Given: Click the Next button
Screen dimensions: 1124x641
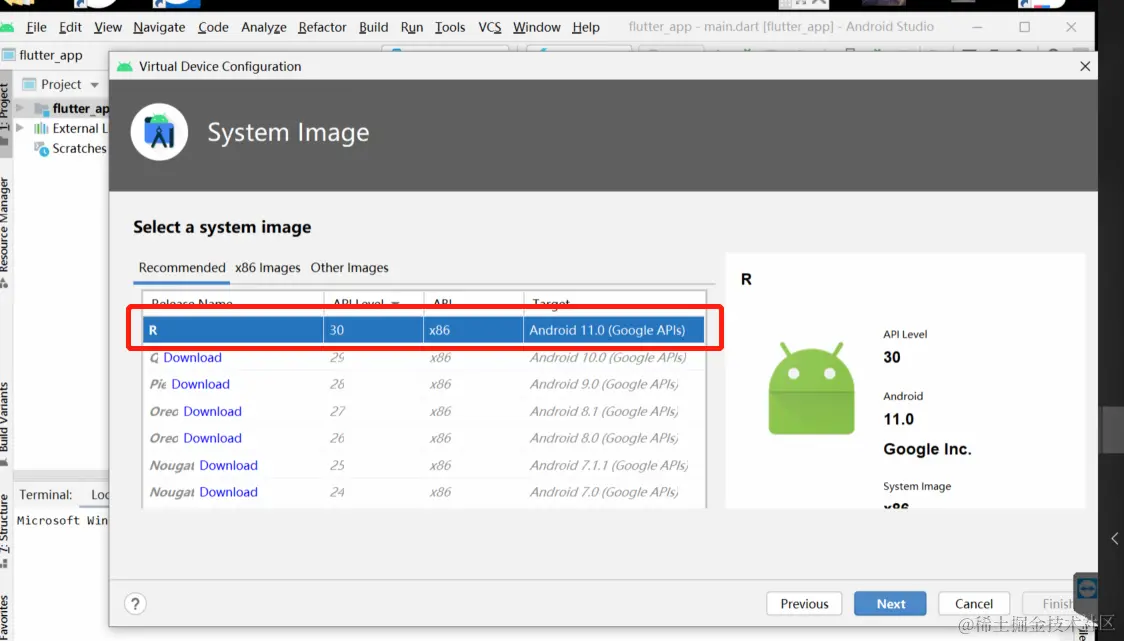Looking at the screenshot, I should (890, 604).
